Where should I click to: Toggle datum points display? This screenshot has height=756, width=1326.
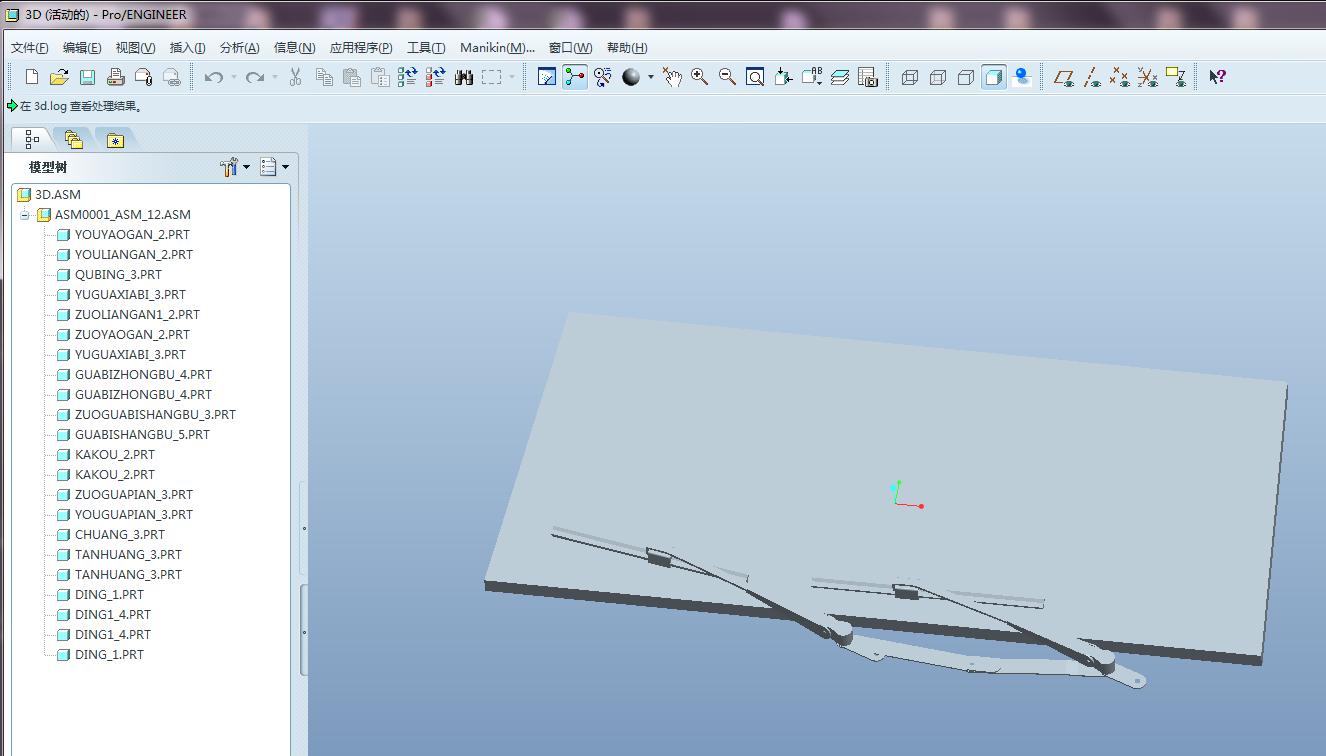pyautogui.click(x=1120, y=77)
